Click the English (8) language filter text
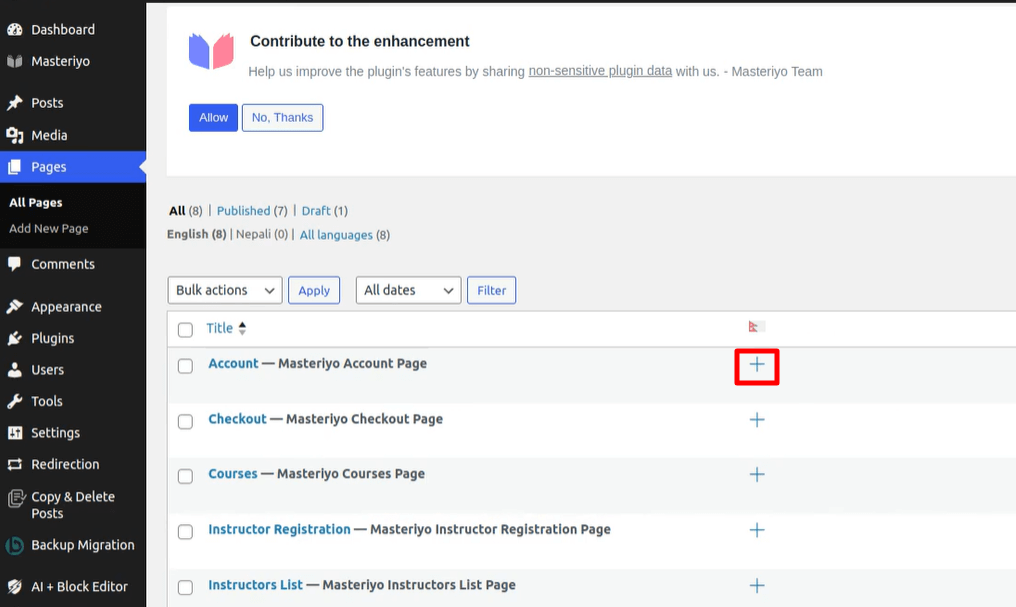 pyautogui.click(x=196, y=234)
